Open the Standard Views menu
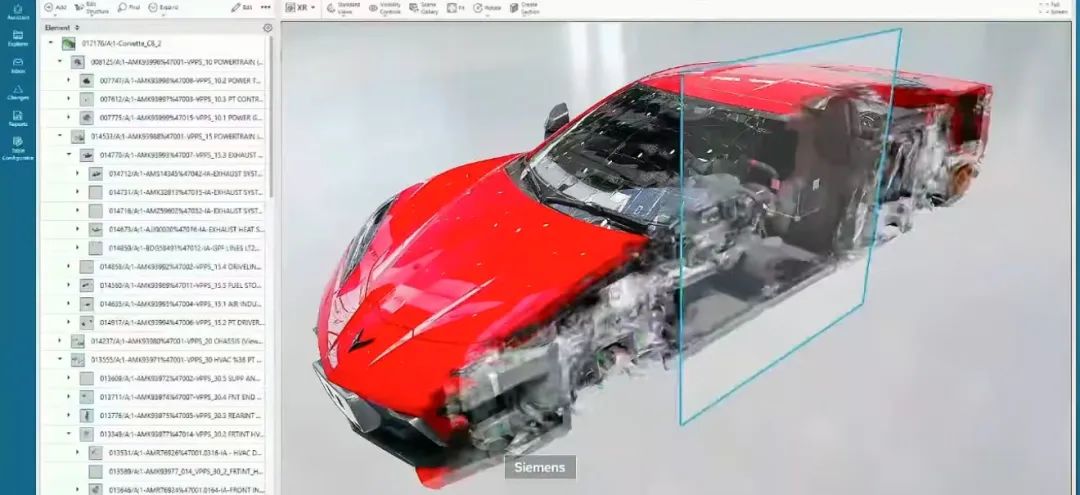Screen dimensions: 1080x495 click(x=341, y=7)
